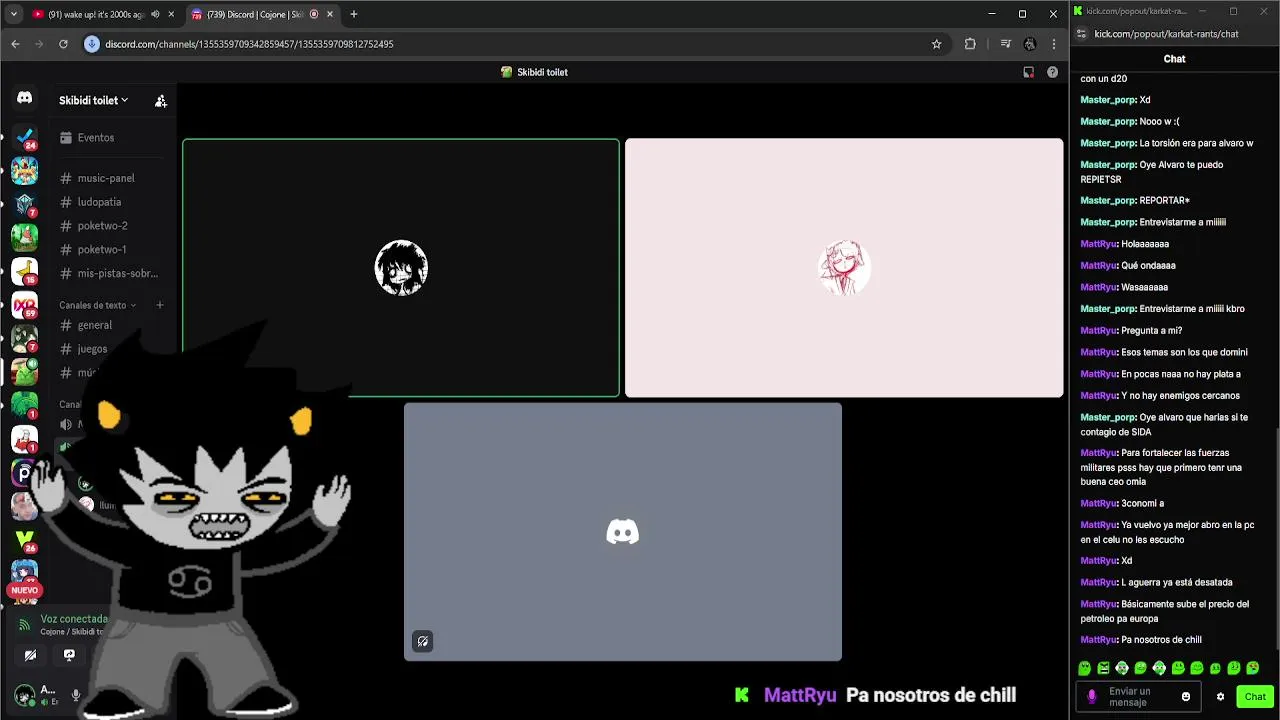Open the tab search dropdown arrow

pos(13,14)
